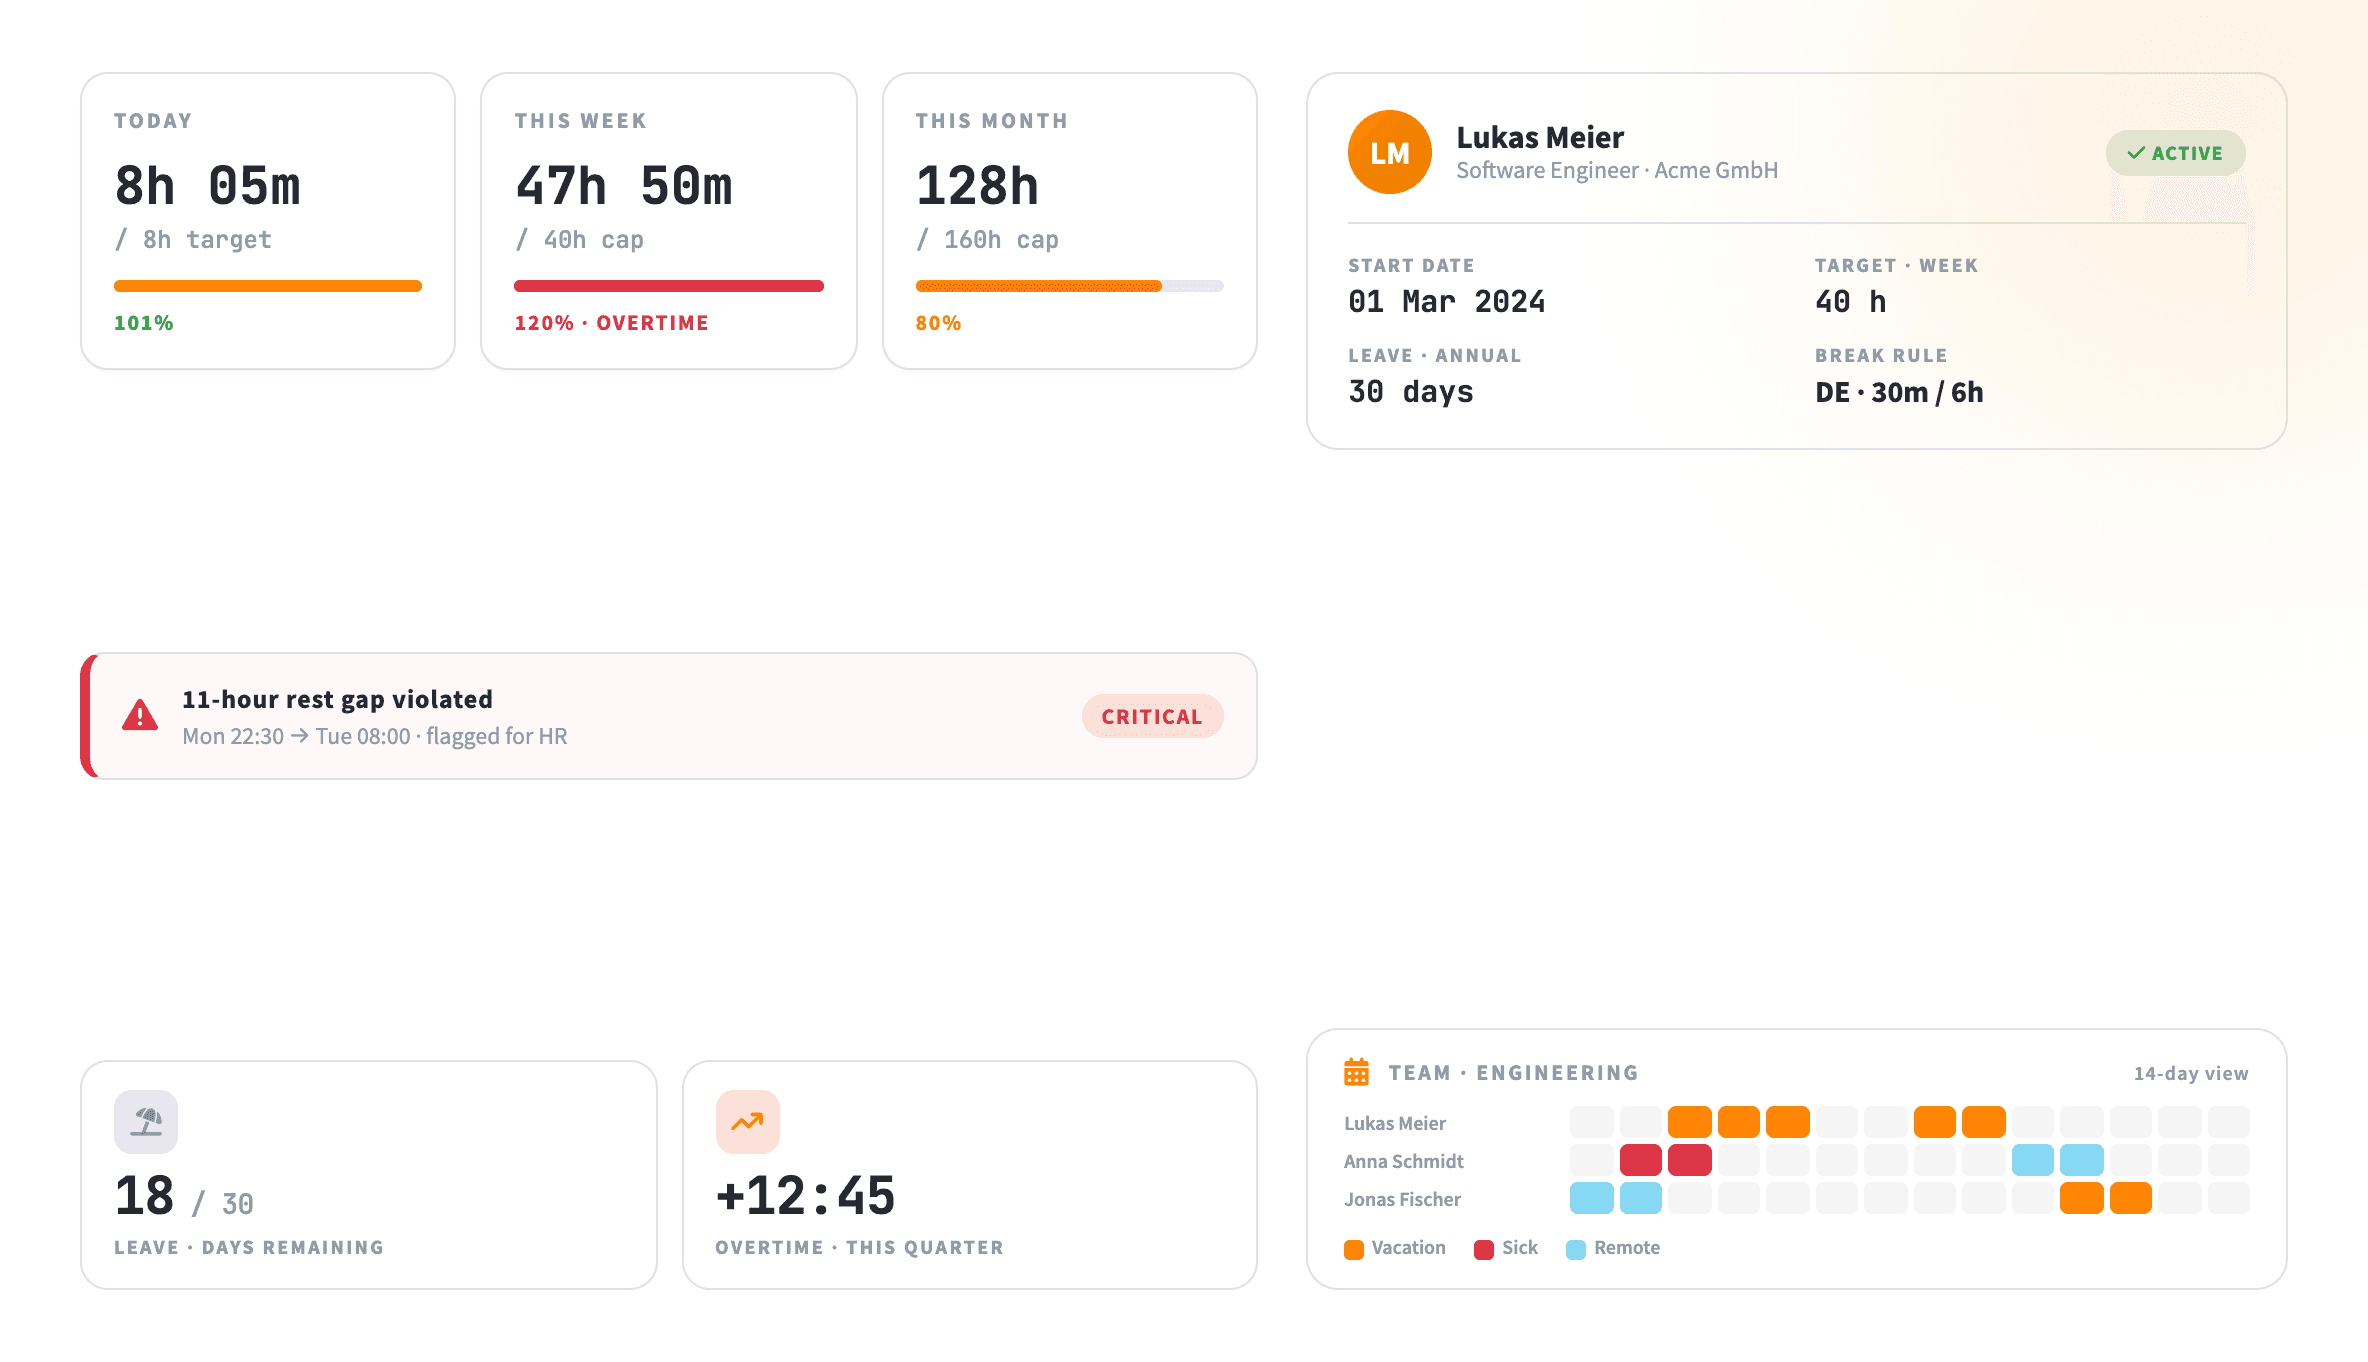Click the 80% label
Image resolution: width=2368 pixels, height=1362 pixels.
[x=938, y=323]
